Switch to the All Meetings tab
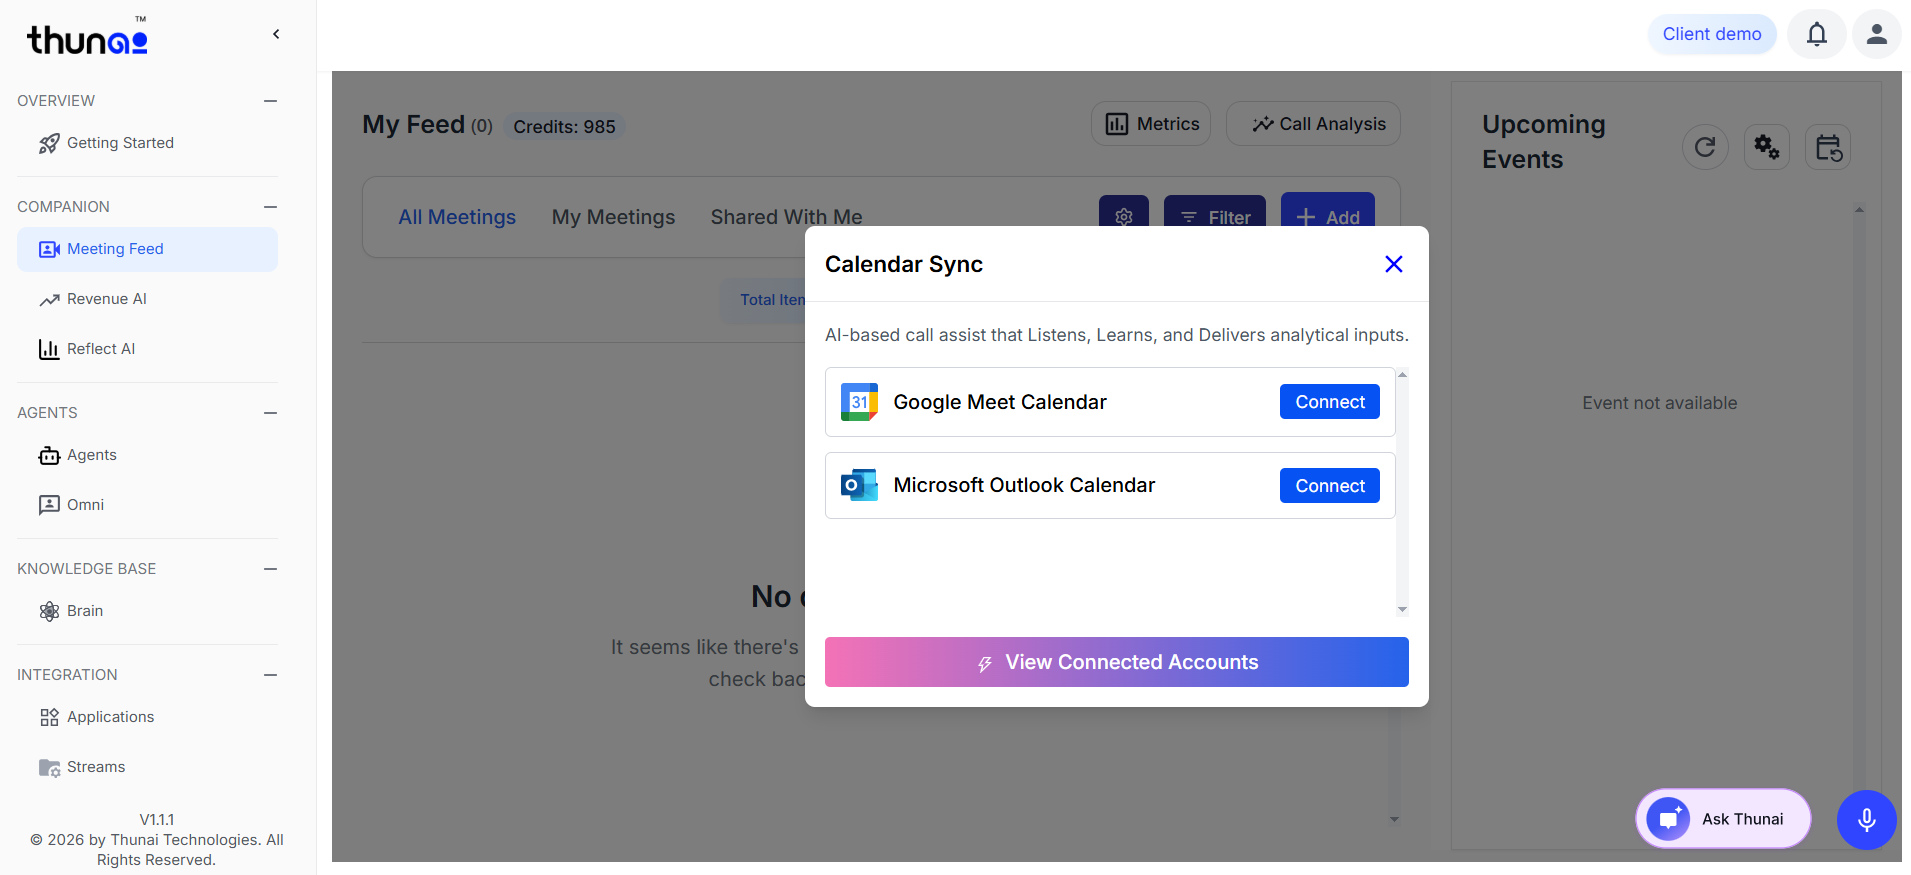The width and height of the screenshot is (1911, 875). tap(457, 217)
